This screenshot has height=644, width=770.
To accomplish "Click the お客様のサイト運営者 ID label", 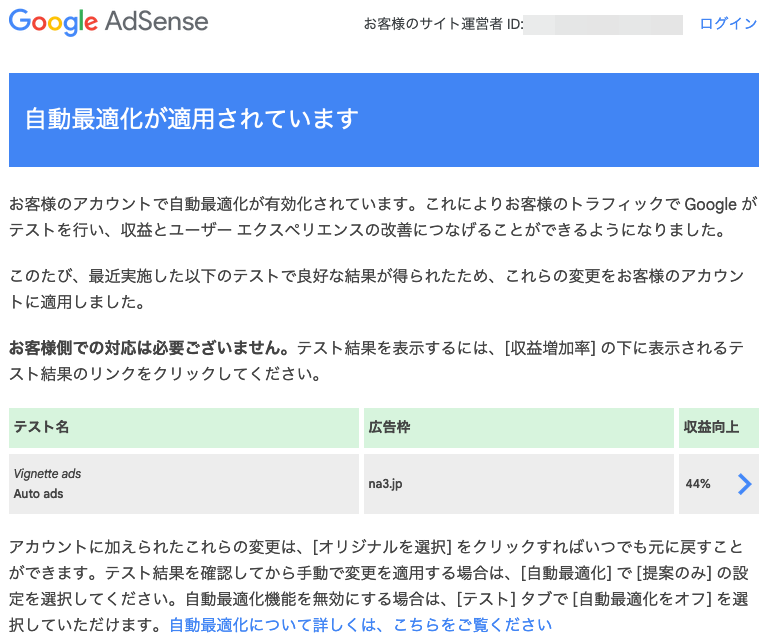I will tap(443, 24).
